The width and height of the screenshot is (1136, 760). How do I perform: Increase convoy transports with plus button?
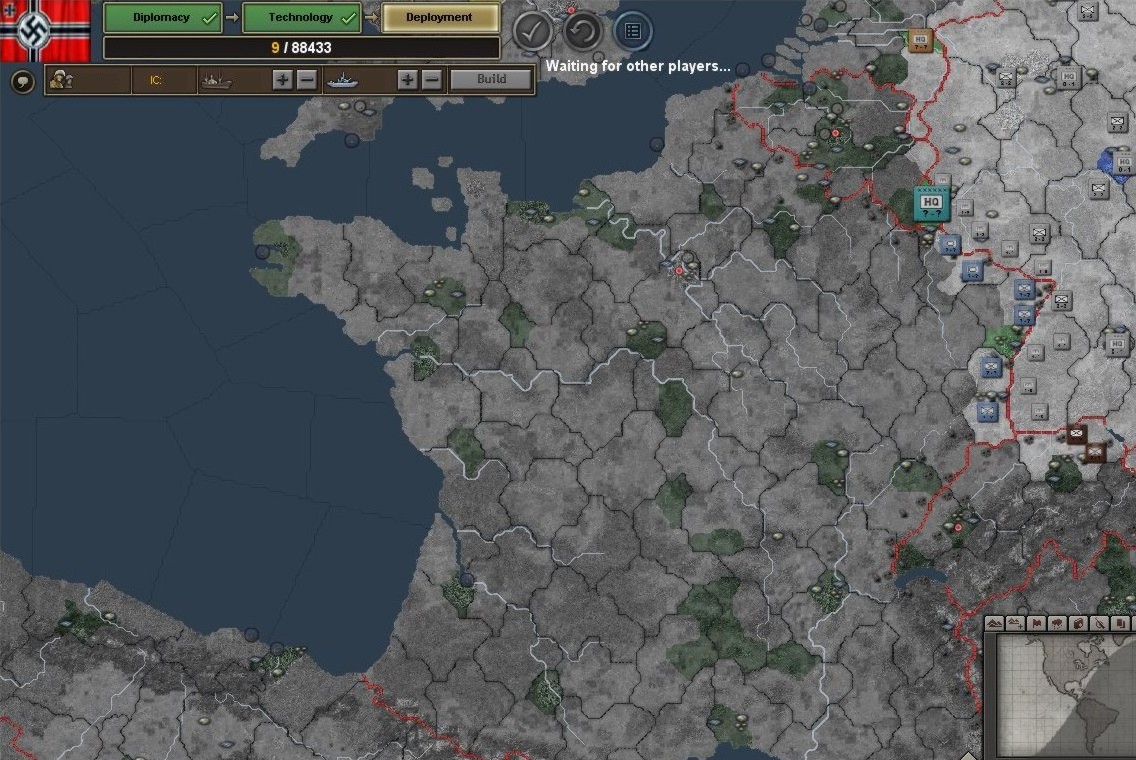(x=283, y=80)
